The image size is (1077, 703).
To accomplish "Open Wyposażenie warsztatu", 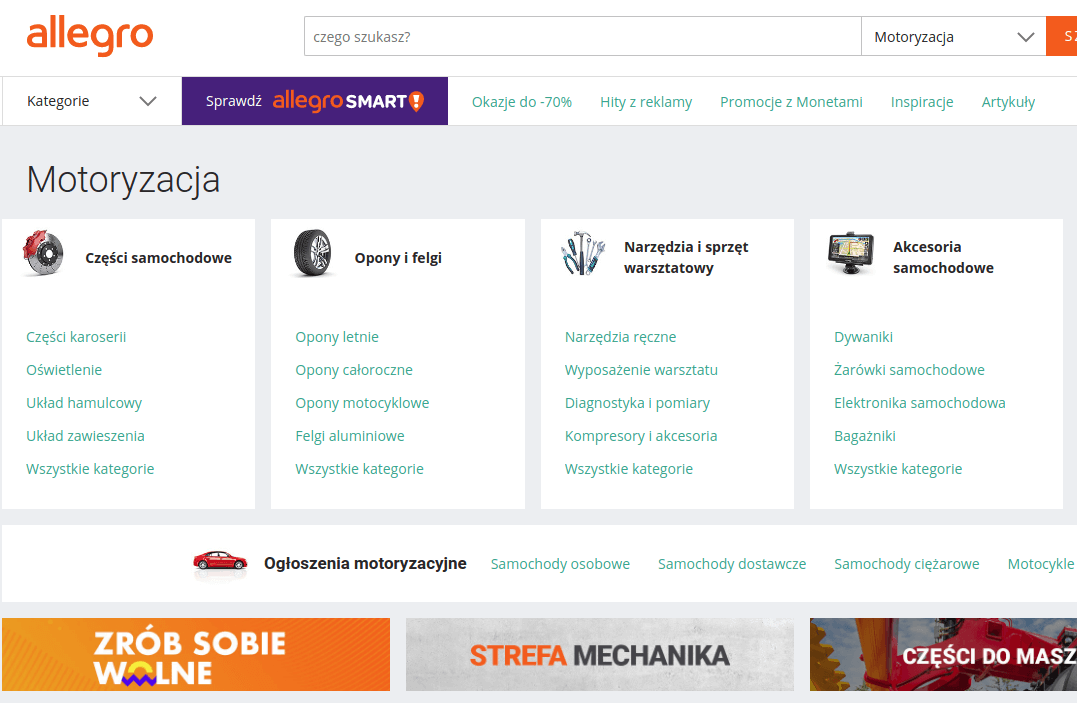I will [641, 370].
